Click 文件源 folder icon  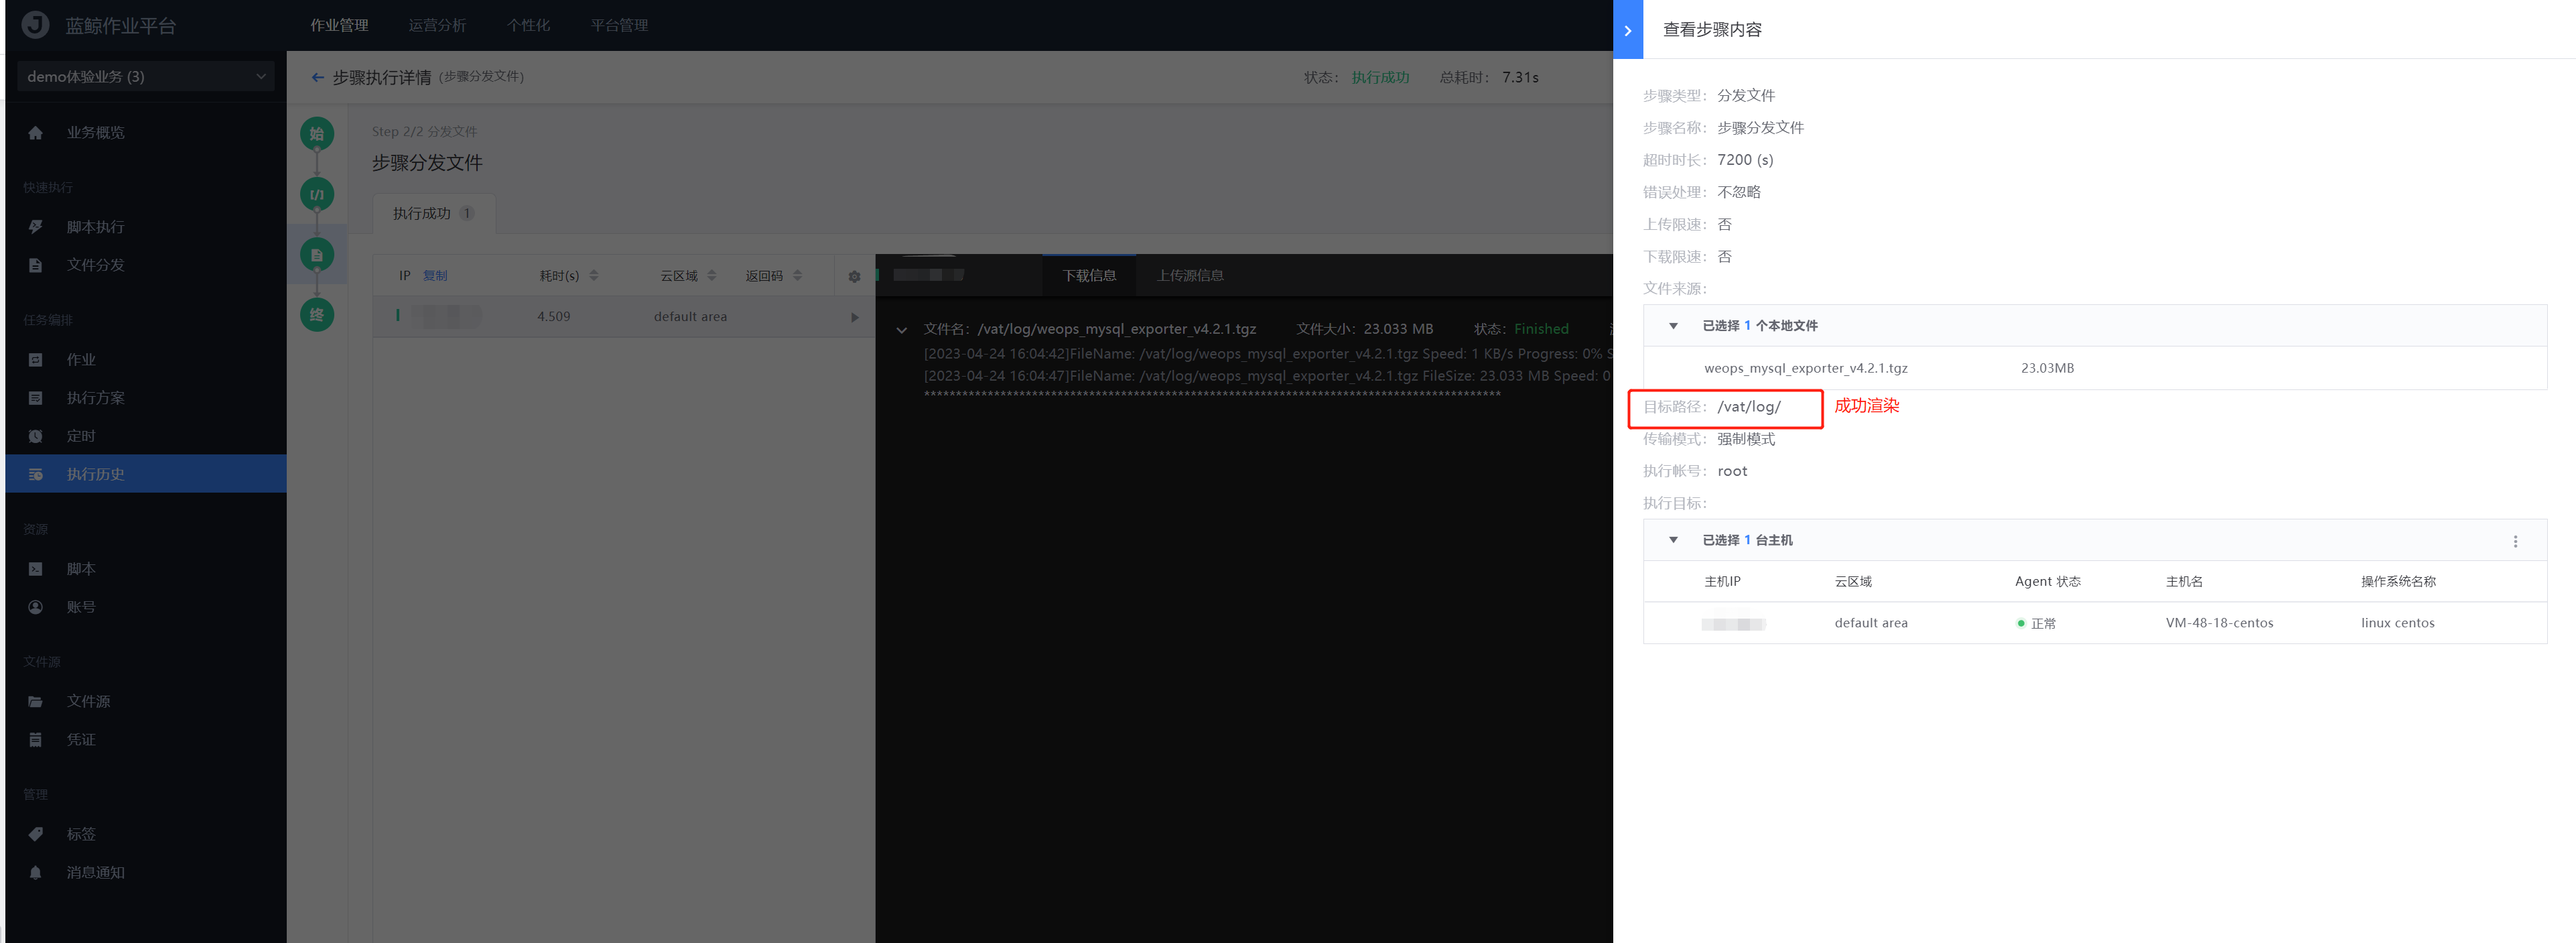click(x=35, y=702)
